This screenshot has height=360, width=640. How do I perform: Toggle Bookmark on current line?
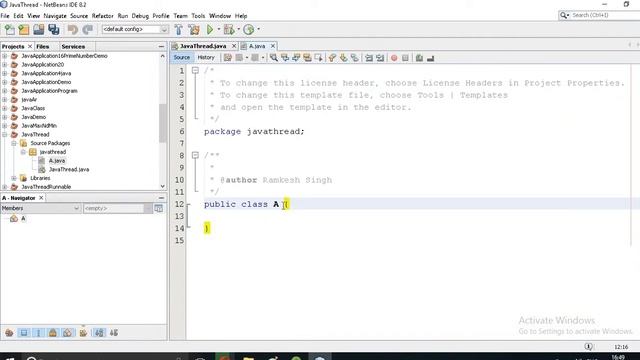click(354, 58)
